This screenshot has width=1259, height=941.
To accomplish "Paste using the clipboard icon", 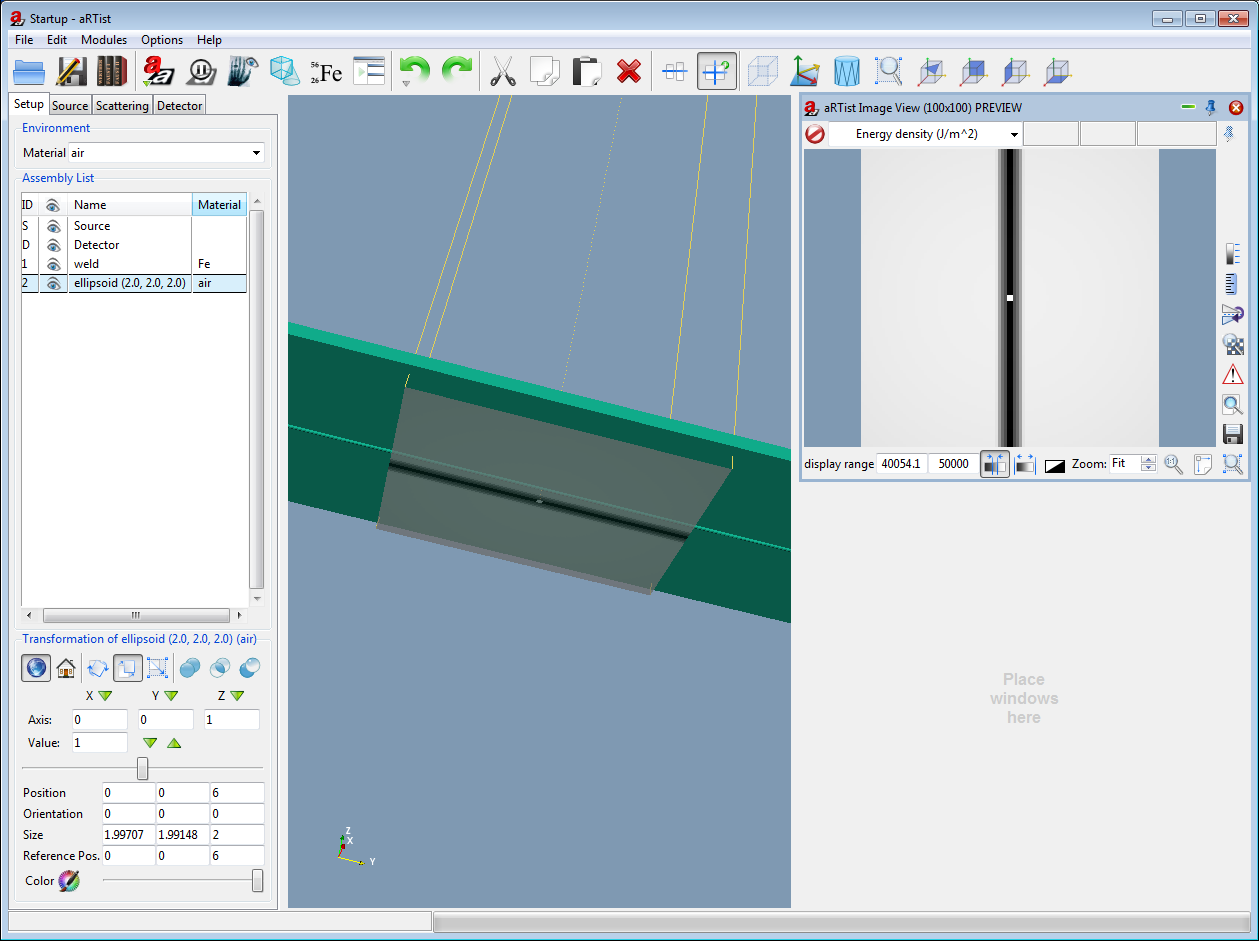I will (586, 72).
